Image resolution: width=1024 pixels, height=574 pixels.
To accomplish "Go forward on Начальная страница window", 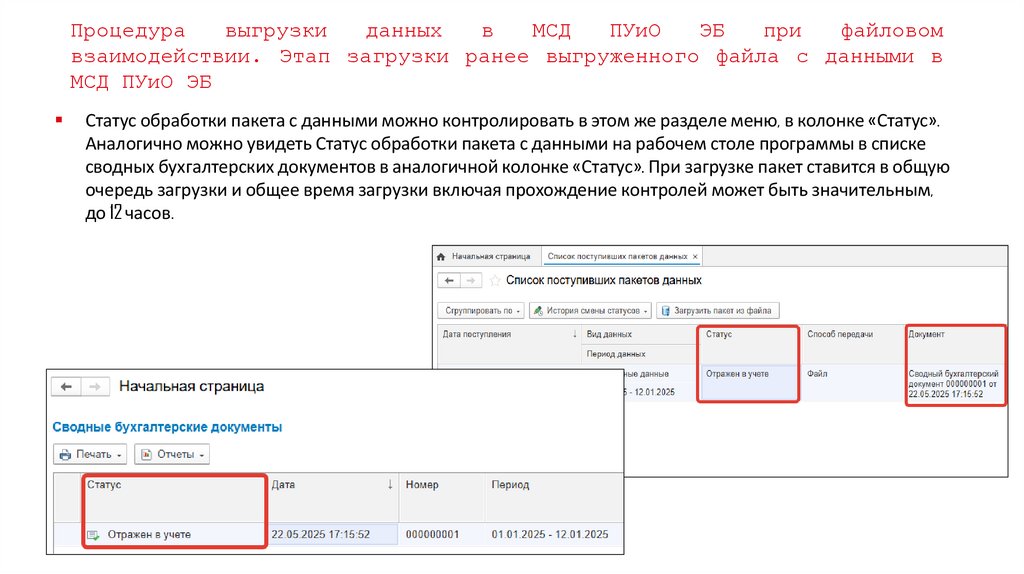I will tap(95, 387).
